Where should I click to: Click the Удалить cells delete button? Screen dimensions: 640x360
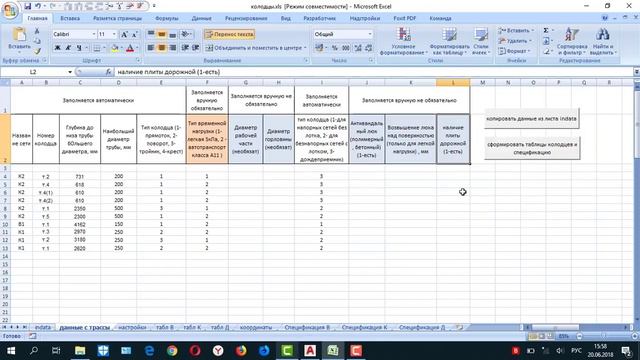[515, 41]
